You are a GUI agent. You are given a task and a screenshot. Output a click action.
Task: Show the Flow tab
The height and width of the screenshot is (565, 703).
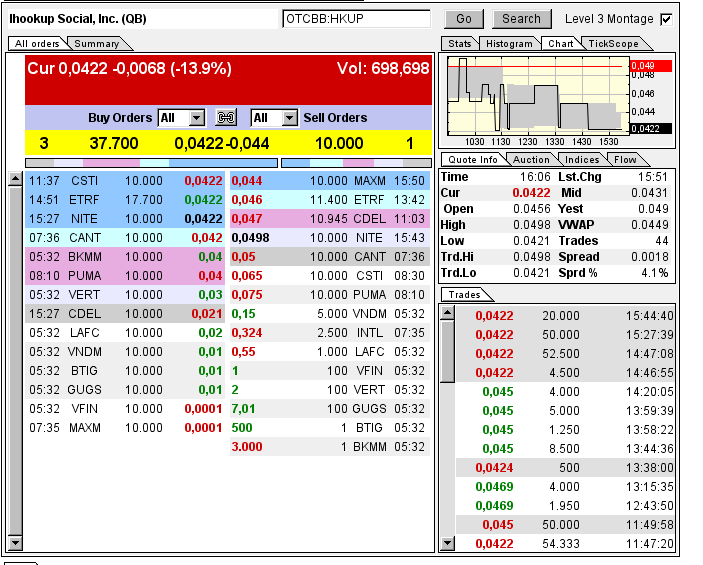coord(626,160)
